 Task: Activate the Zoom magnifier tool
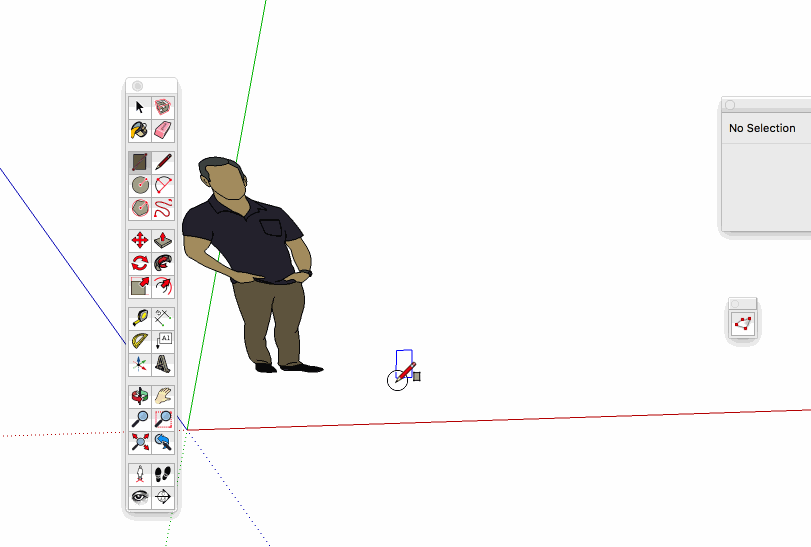(x=140, y=419)
